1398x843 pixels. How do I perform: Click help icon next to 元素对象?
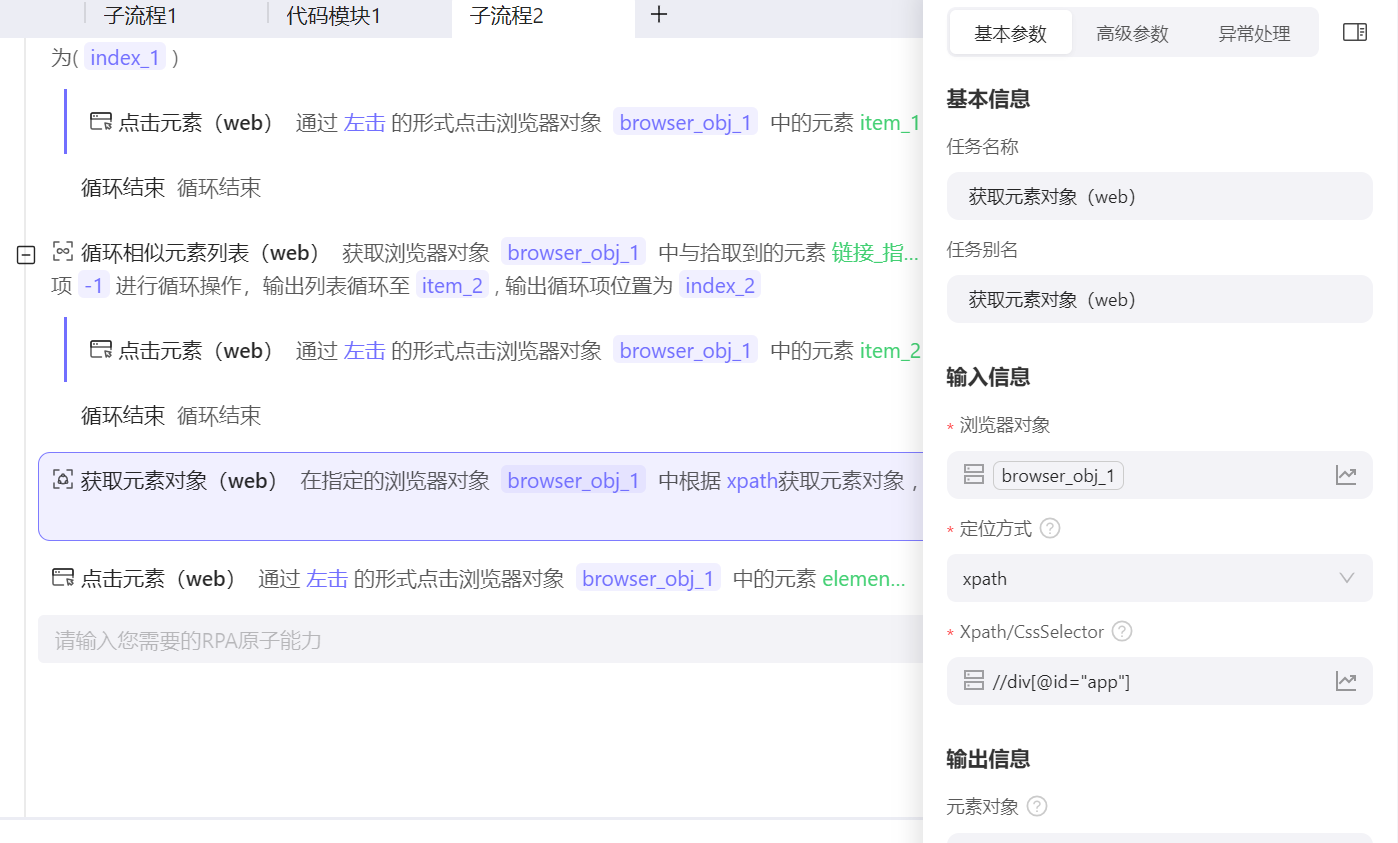(x=1037, y=806)
